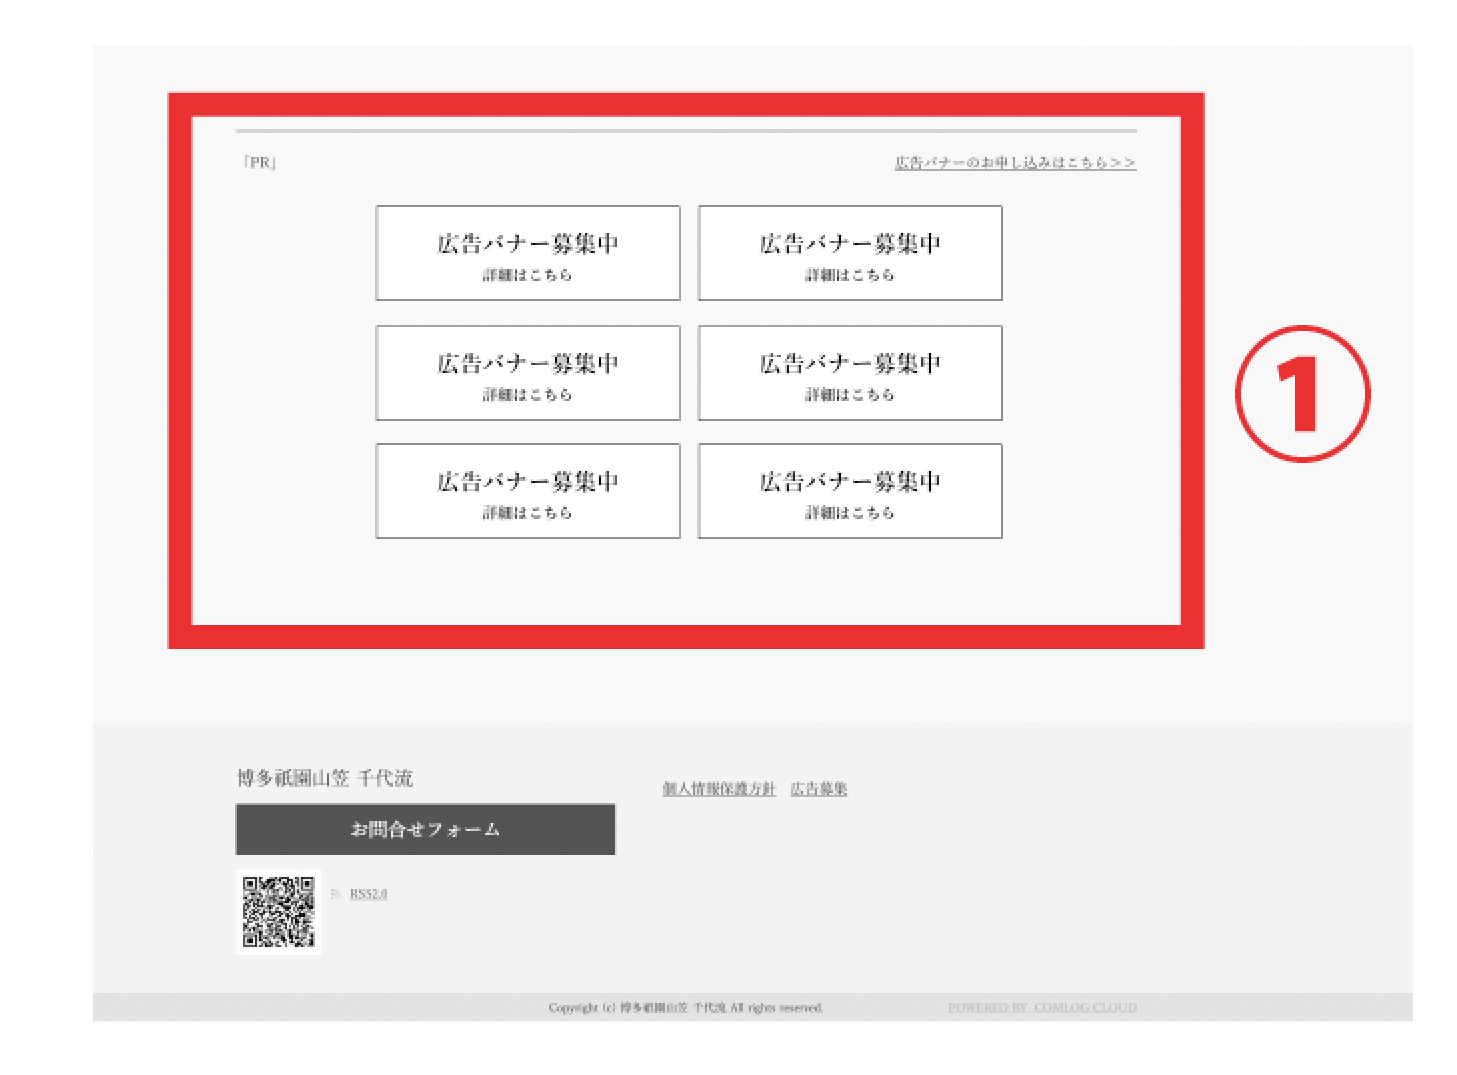Select the middle-left 広告バナー募集中 banner
The image size is (1457, 1075).
point(528,373)
